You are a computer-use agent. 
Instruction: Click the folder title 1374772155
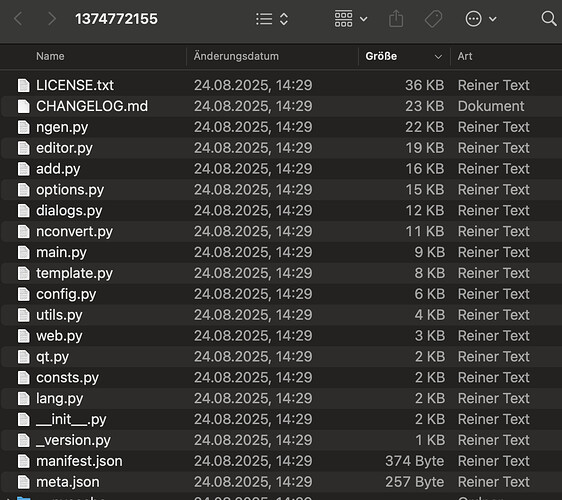(x=116, y=19)
